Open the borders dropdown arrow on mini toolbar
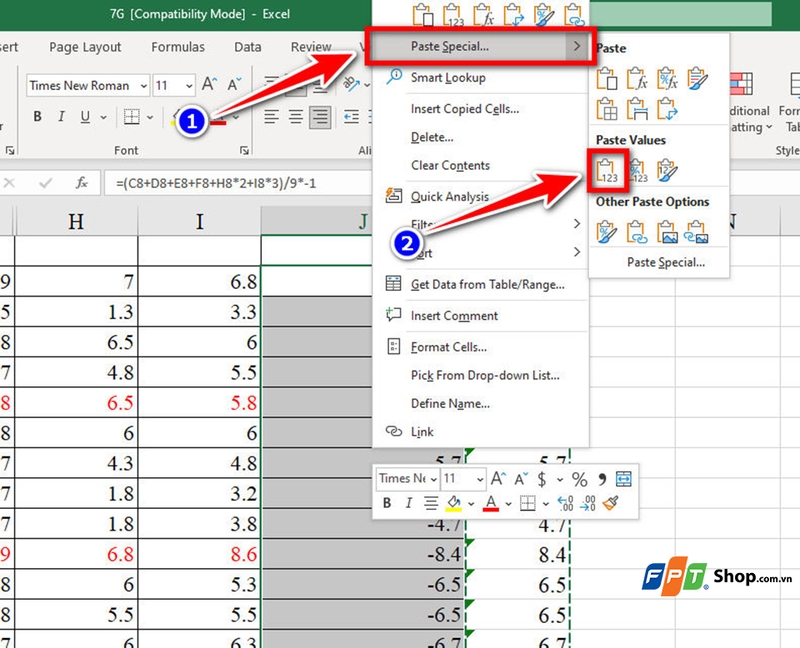The image size is (800, 648). 545,502
